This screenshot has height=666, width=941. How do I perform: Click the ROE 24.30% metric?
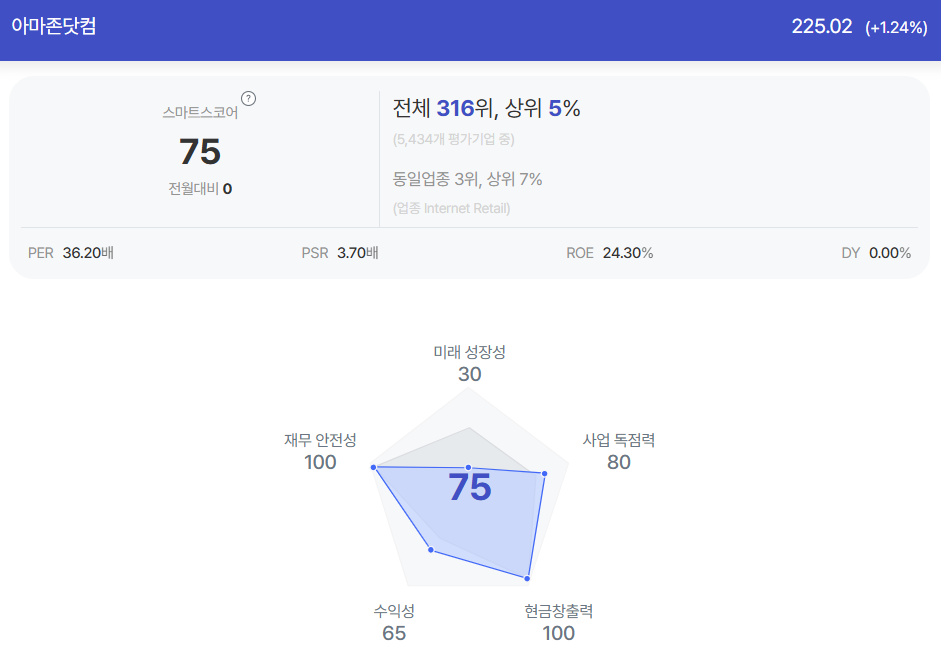coord(610,253)
